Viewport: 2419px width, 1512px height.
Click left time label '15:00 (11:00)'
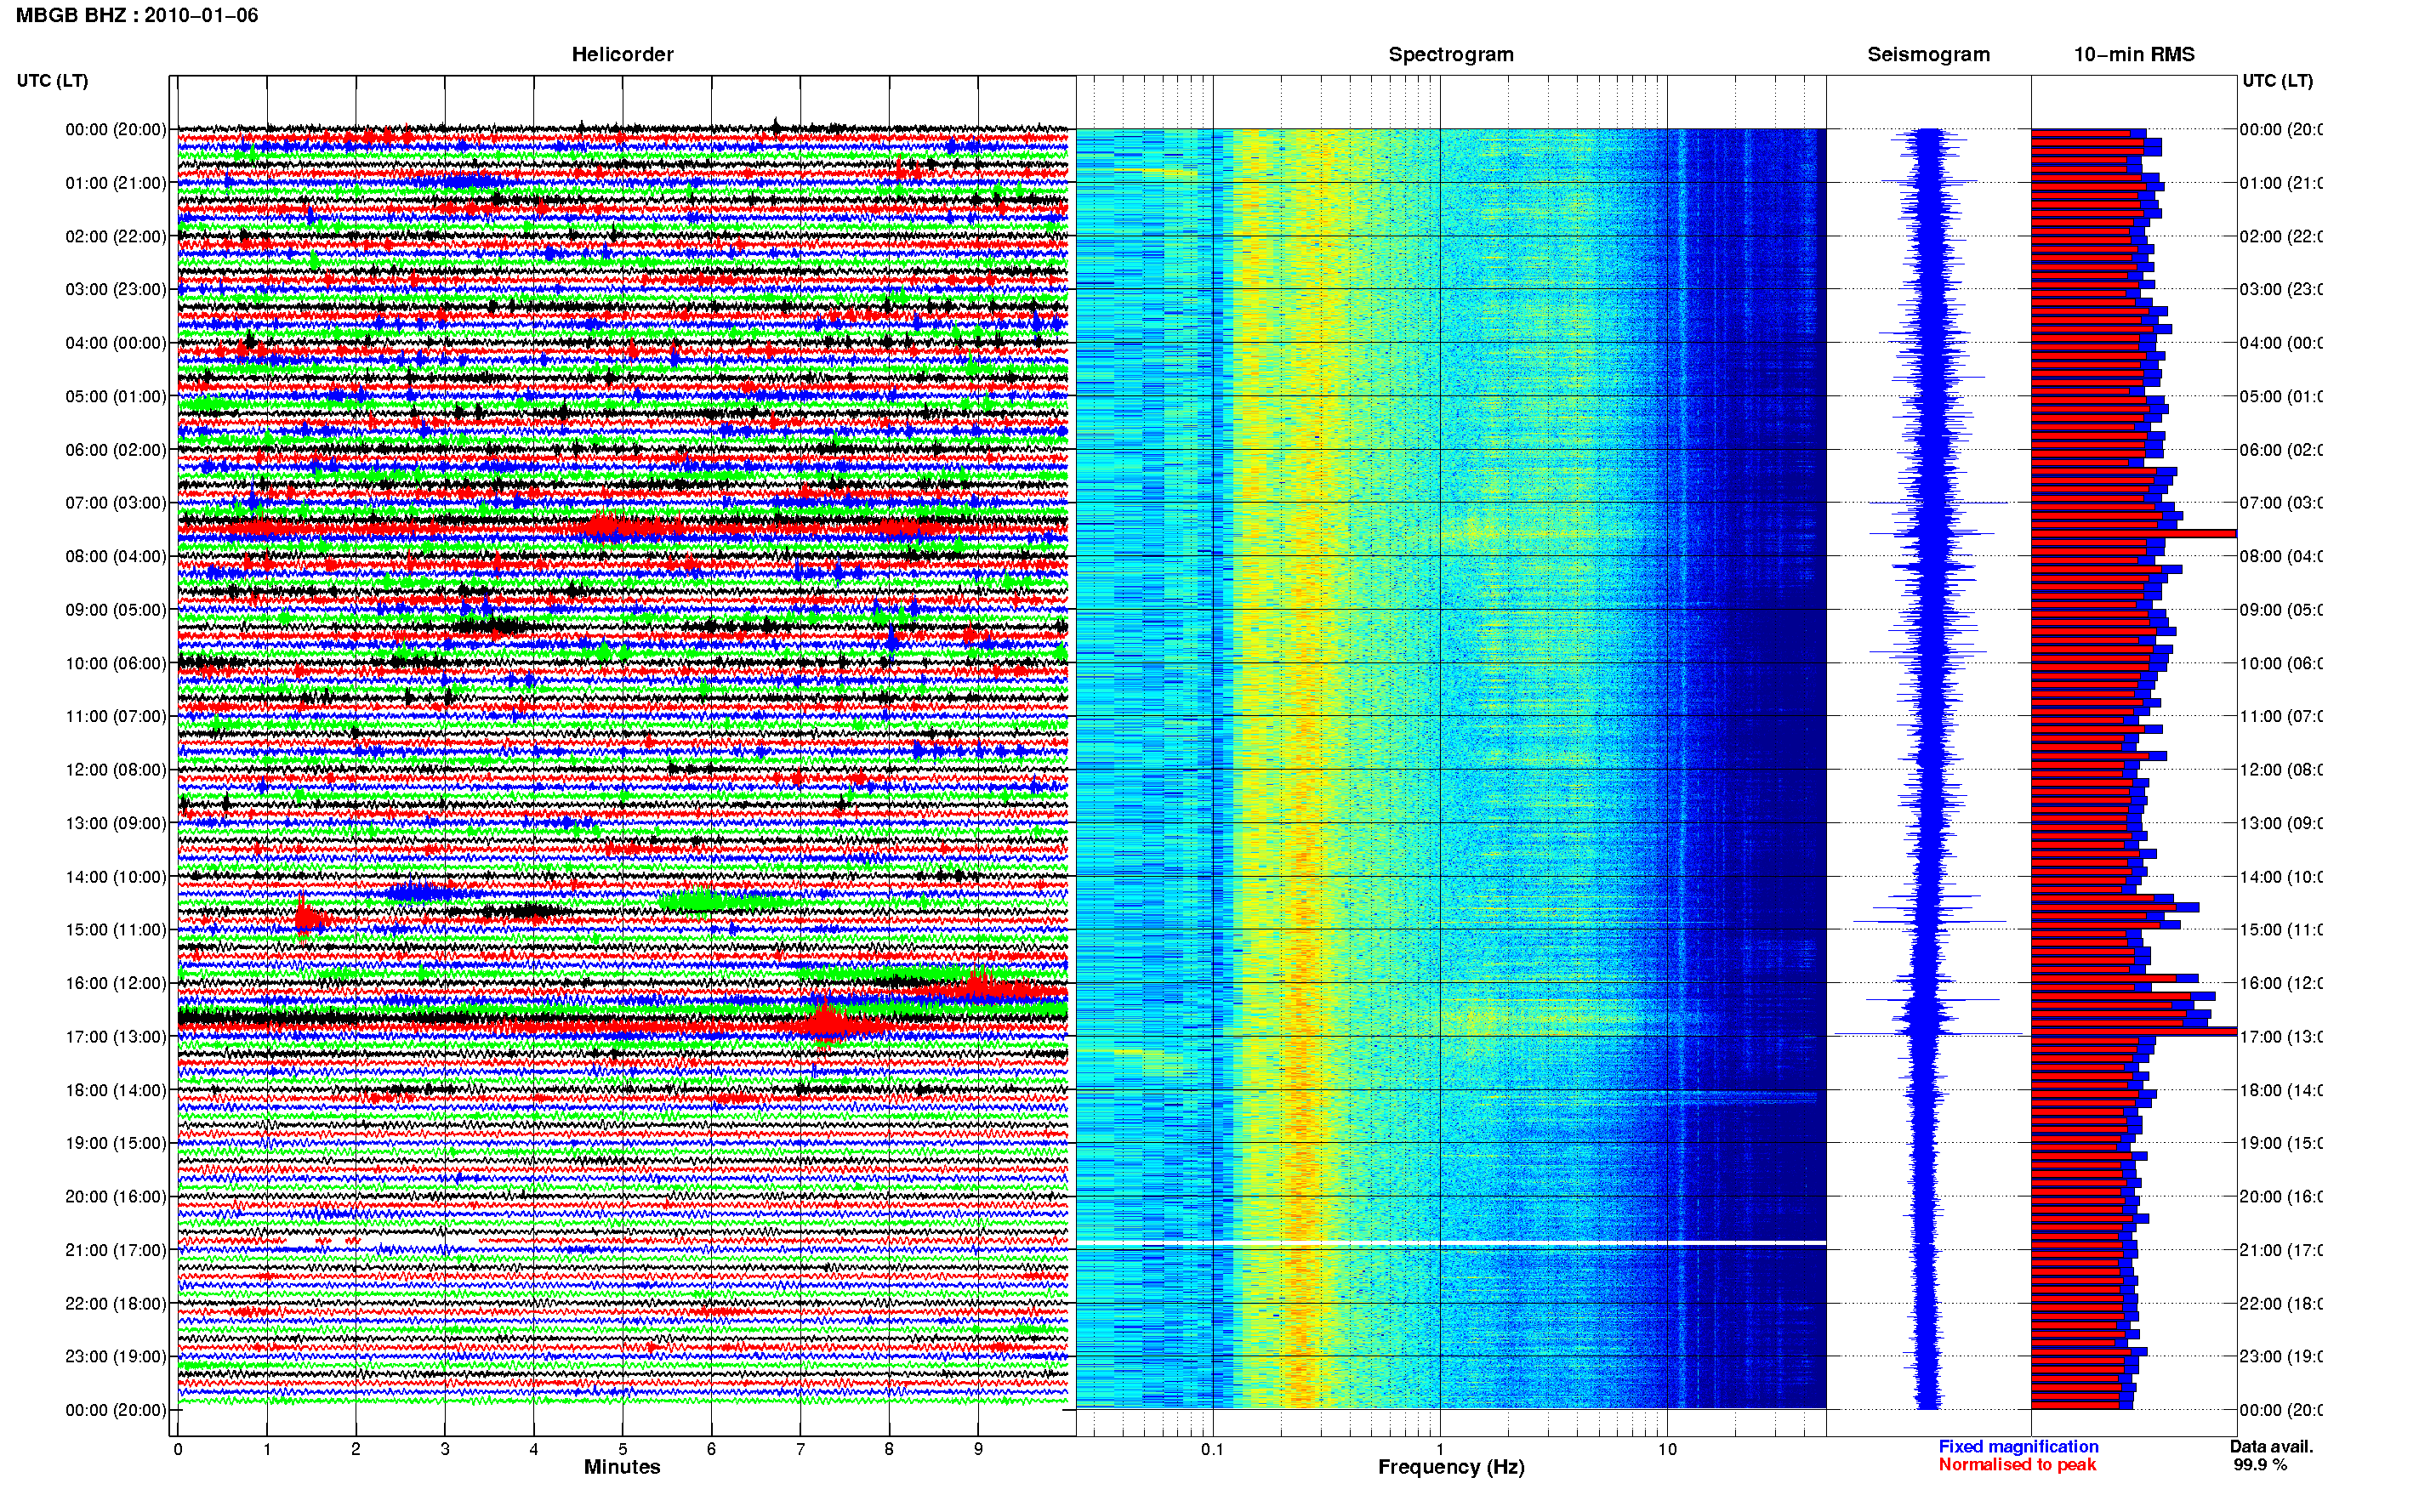pos(116,929)
